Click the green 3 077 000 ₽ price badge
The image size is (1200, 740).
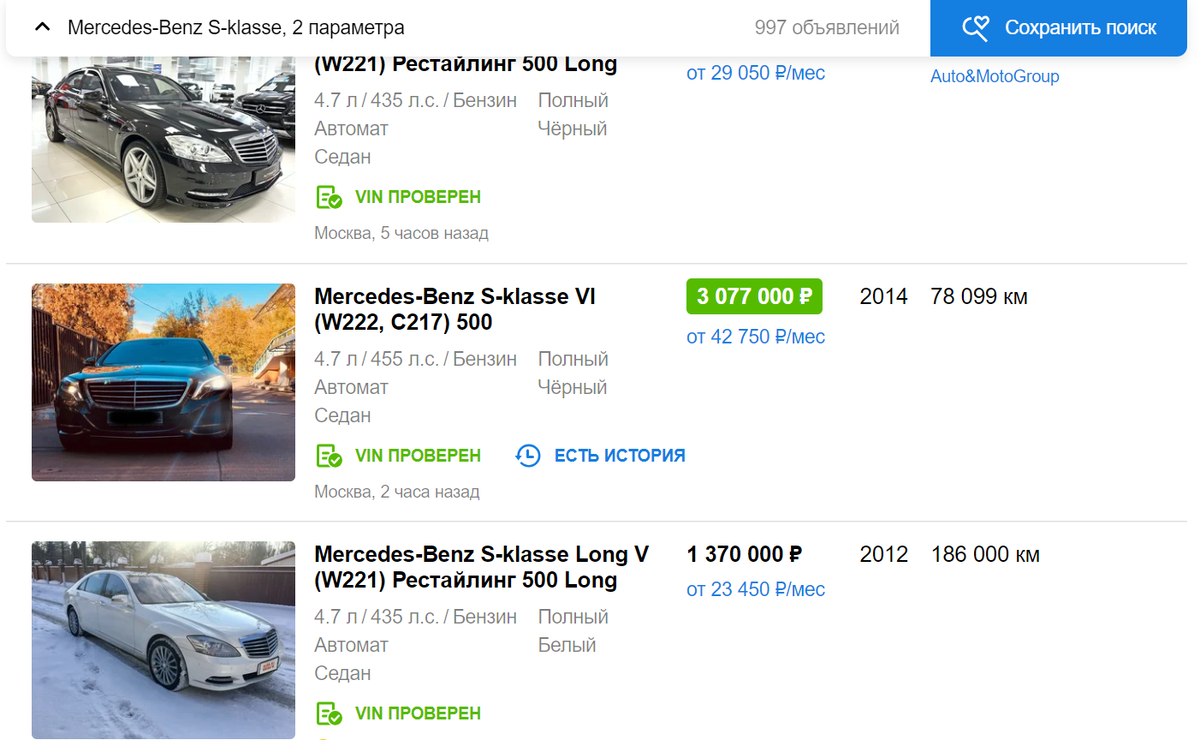[754, 297]
